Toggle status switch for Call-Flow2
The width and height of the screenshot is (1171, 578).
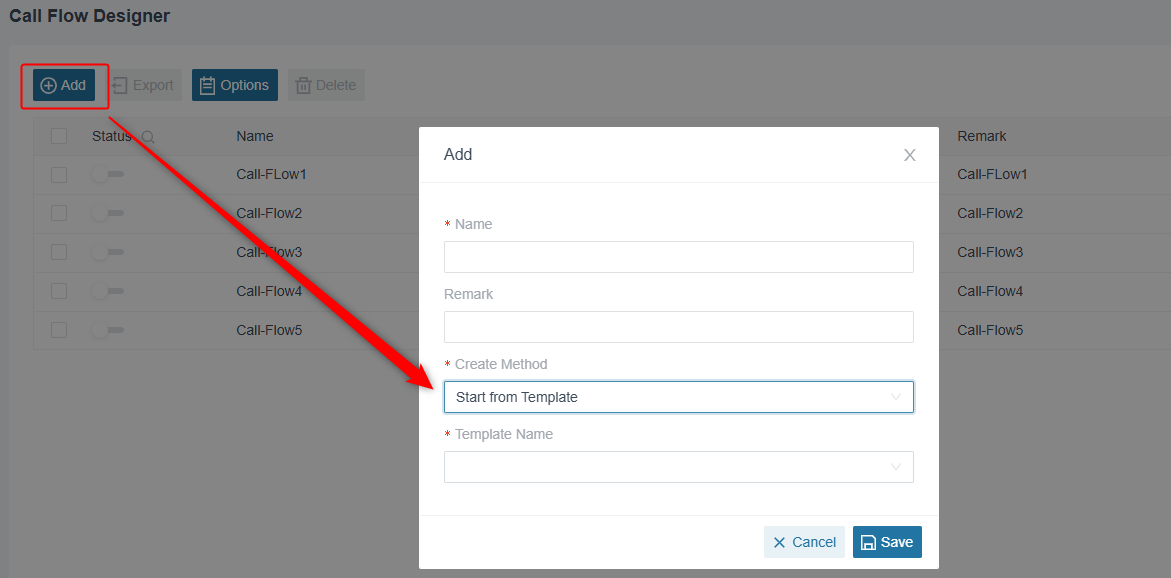pyautogui.click(x=108, y=213)
